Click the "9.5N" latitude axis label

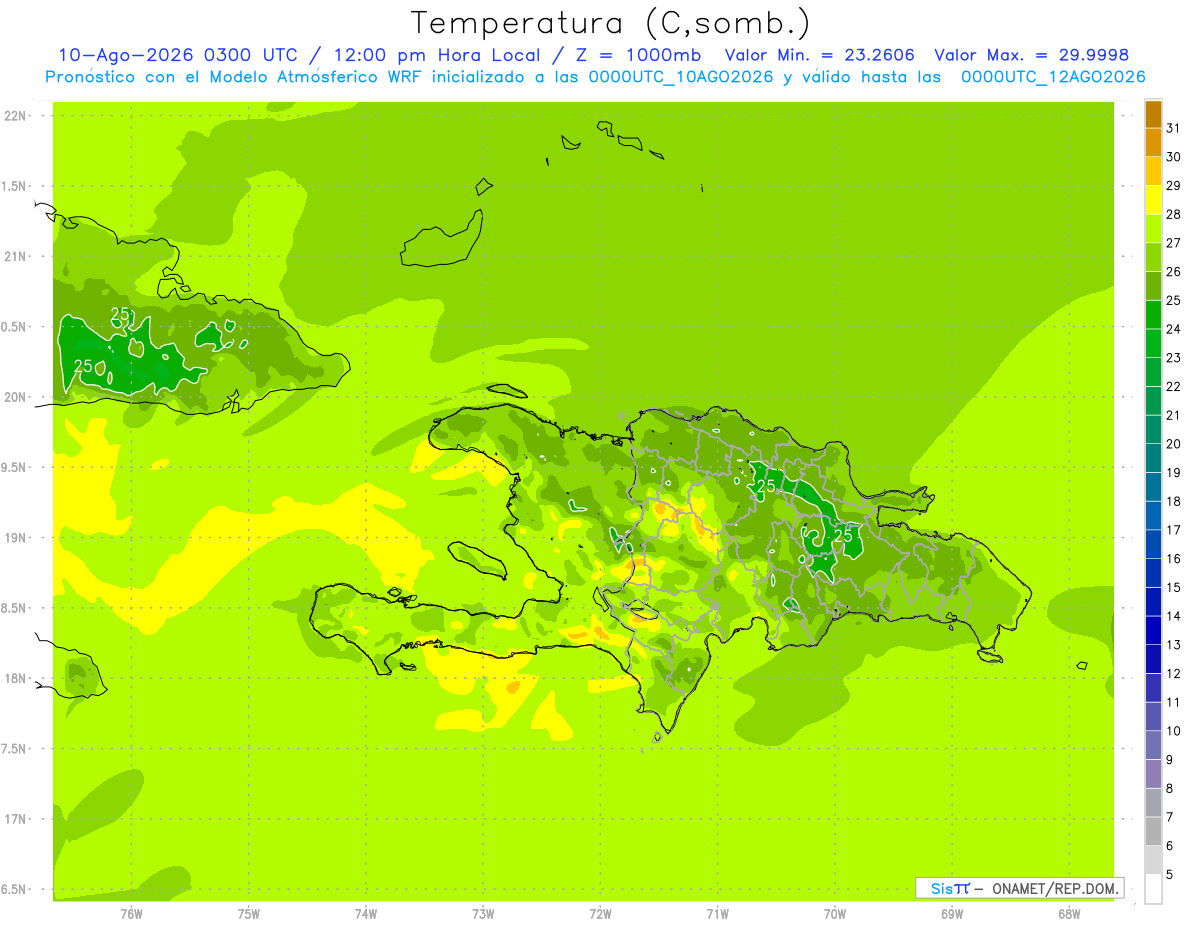pyautogui.click(x=15, y=467)
